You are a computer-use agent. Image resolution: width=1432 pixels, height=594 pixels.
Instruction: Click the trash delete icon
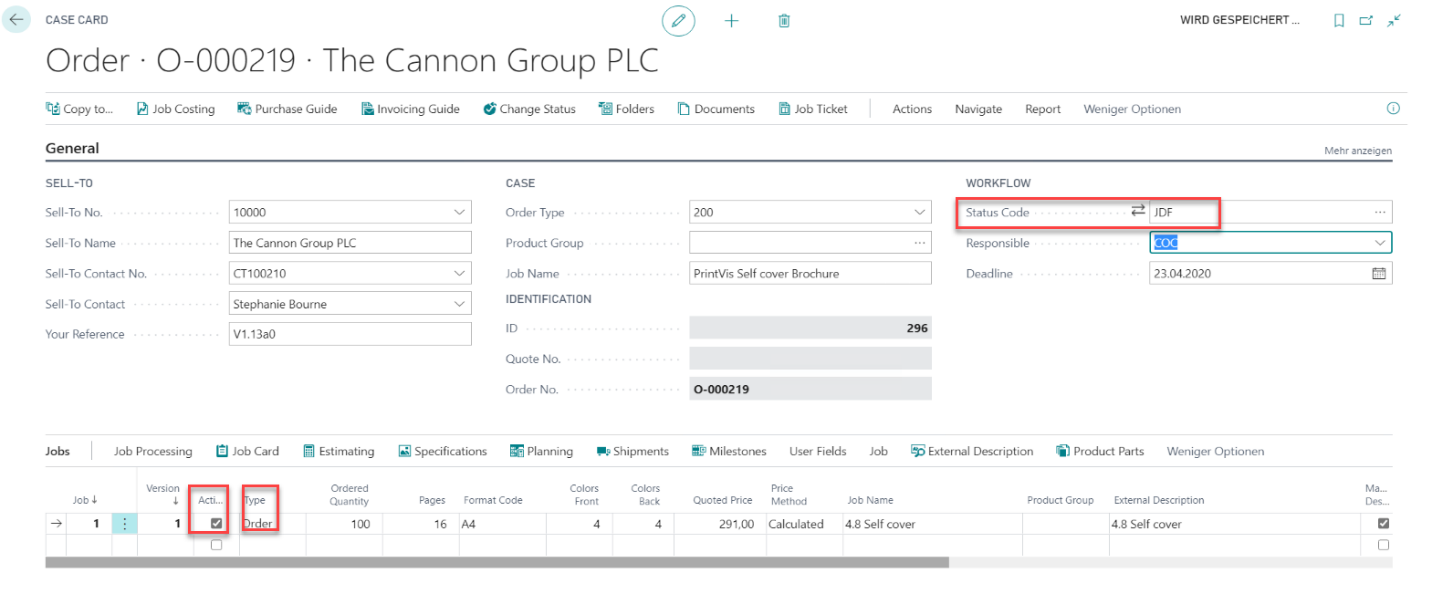pyautogui.click(x=784, y=20)
